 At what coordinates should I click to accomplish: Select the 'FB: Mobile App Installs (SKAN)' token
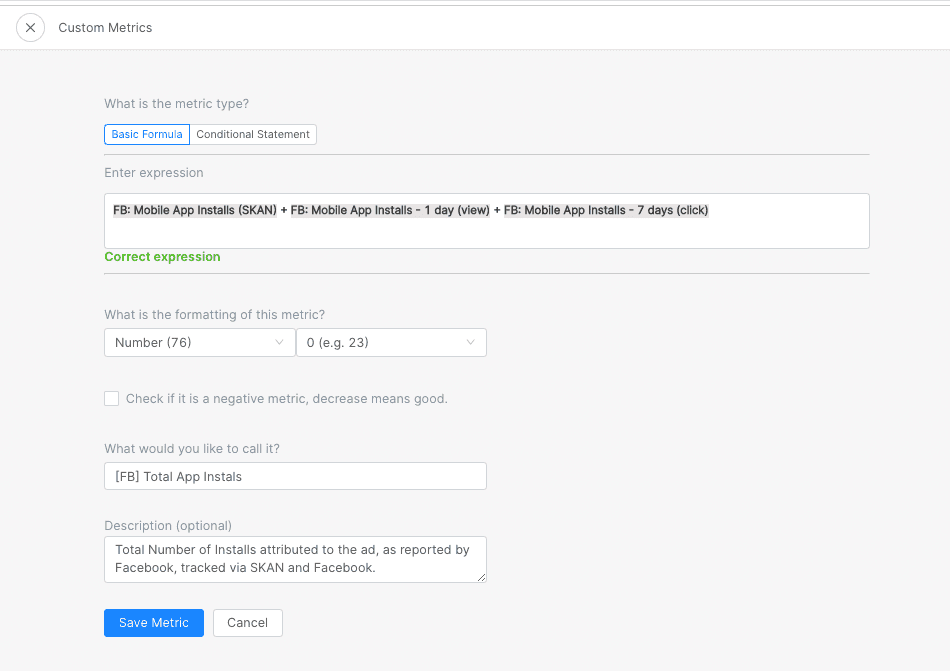[x=194, y=210]
